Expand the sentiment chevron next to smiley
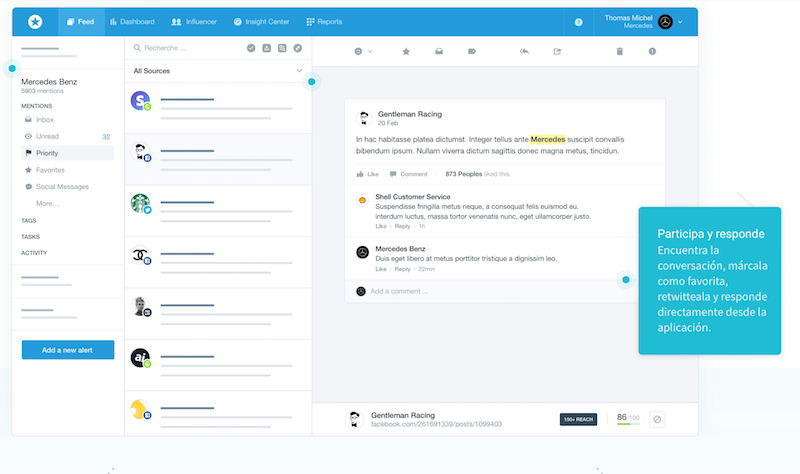Image resolution: width=800 pixels, height=474 pixels. (x=370, y=52)
